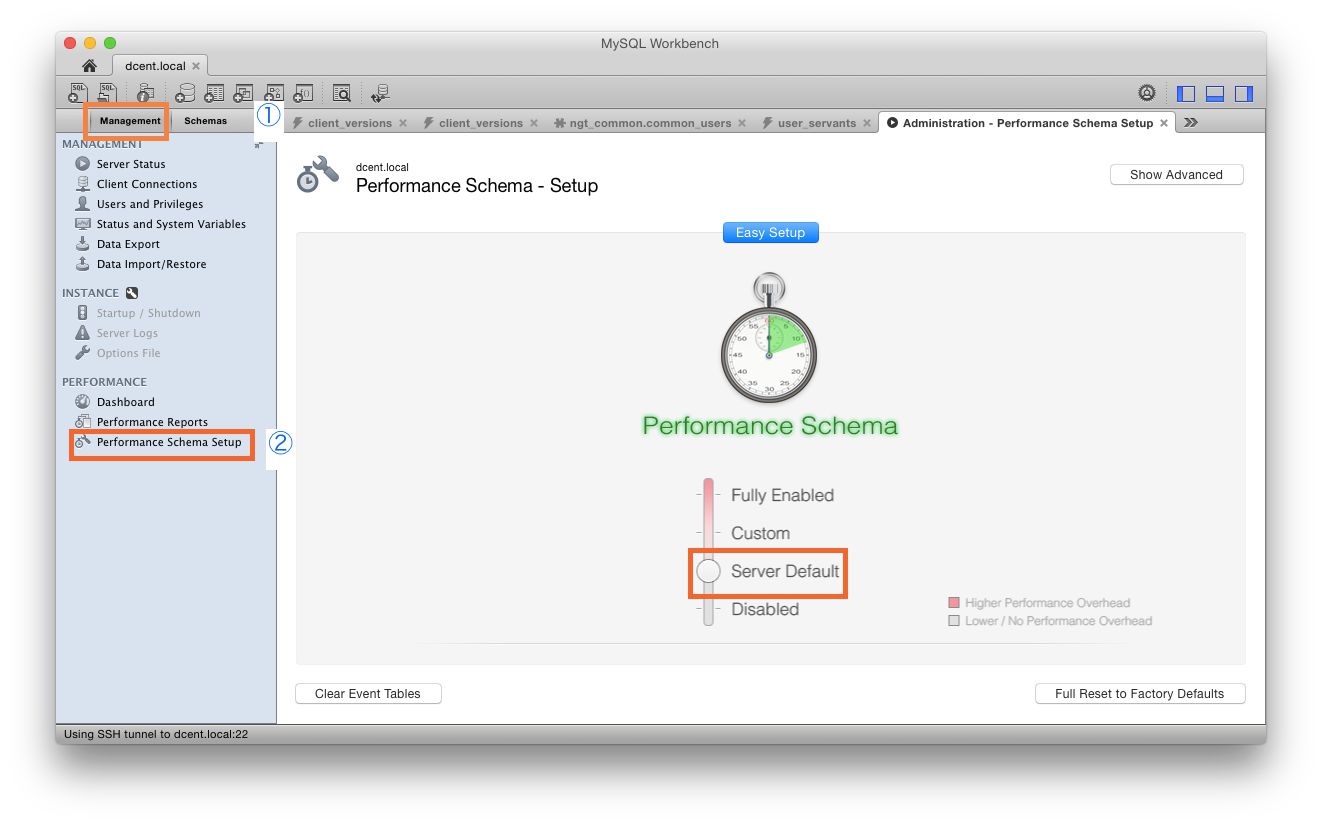Image resolution: width=1322 pixels, height=824 pixels.
Task: Close the second client_versions tab
Action: 534,123
